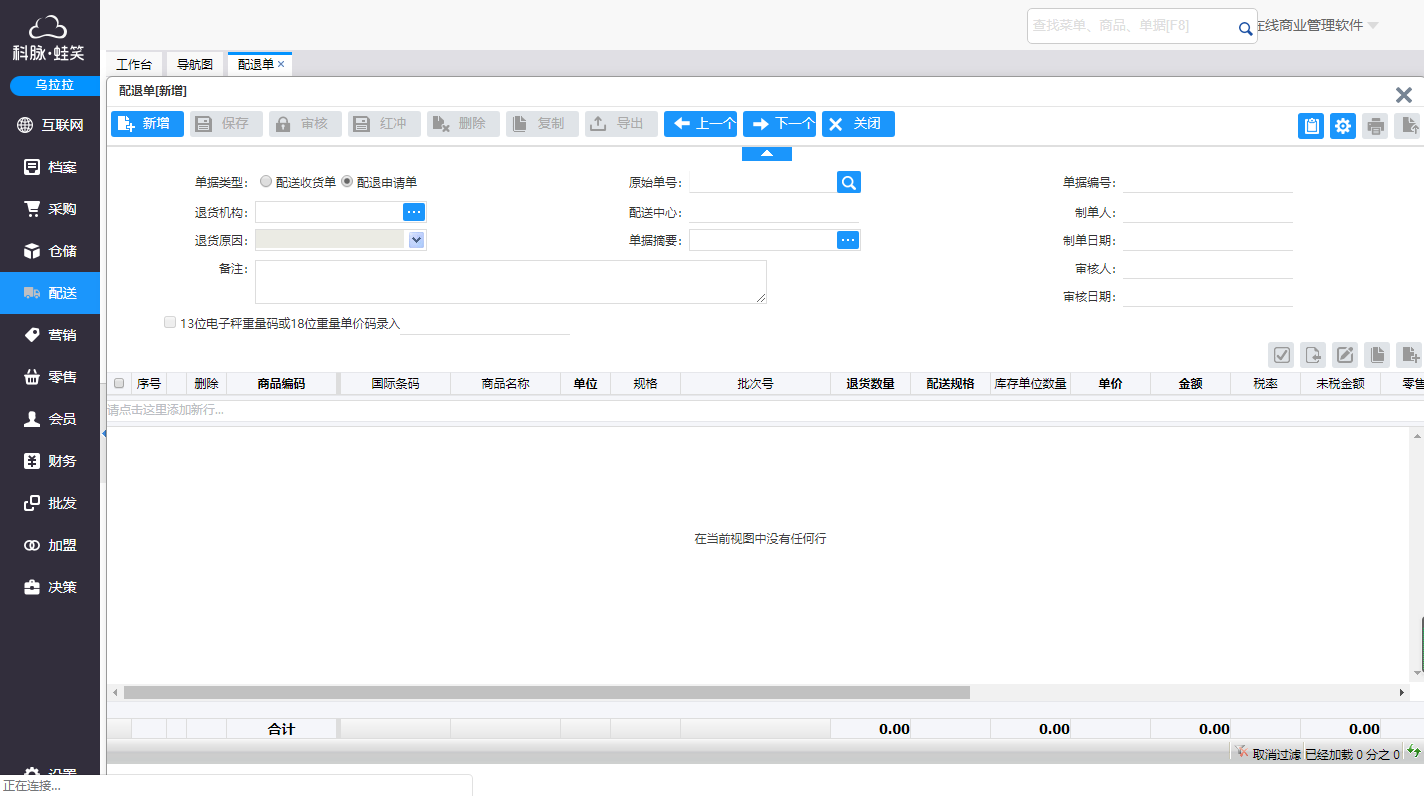
Task: Switch to the 导航图 tab
Action: tap(195, 64)
